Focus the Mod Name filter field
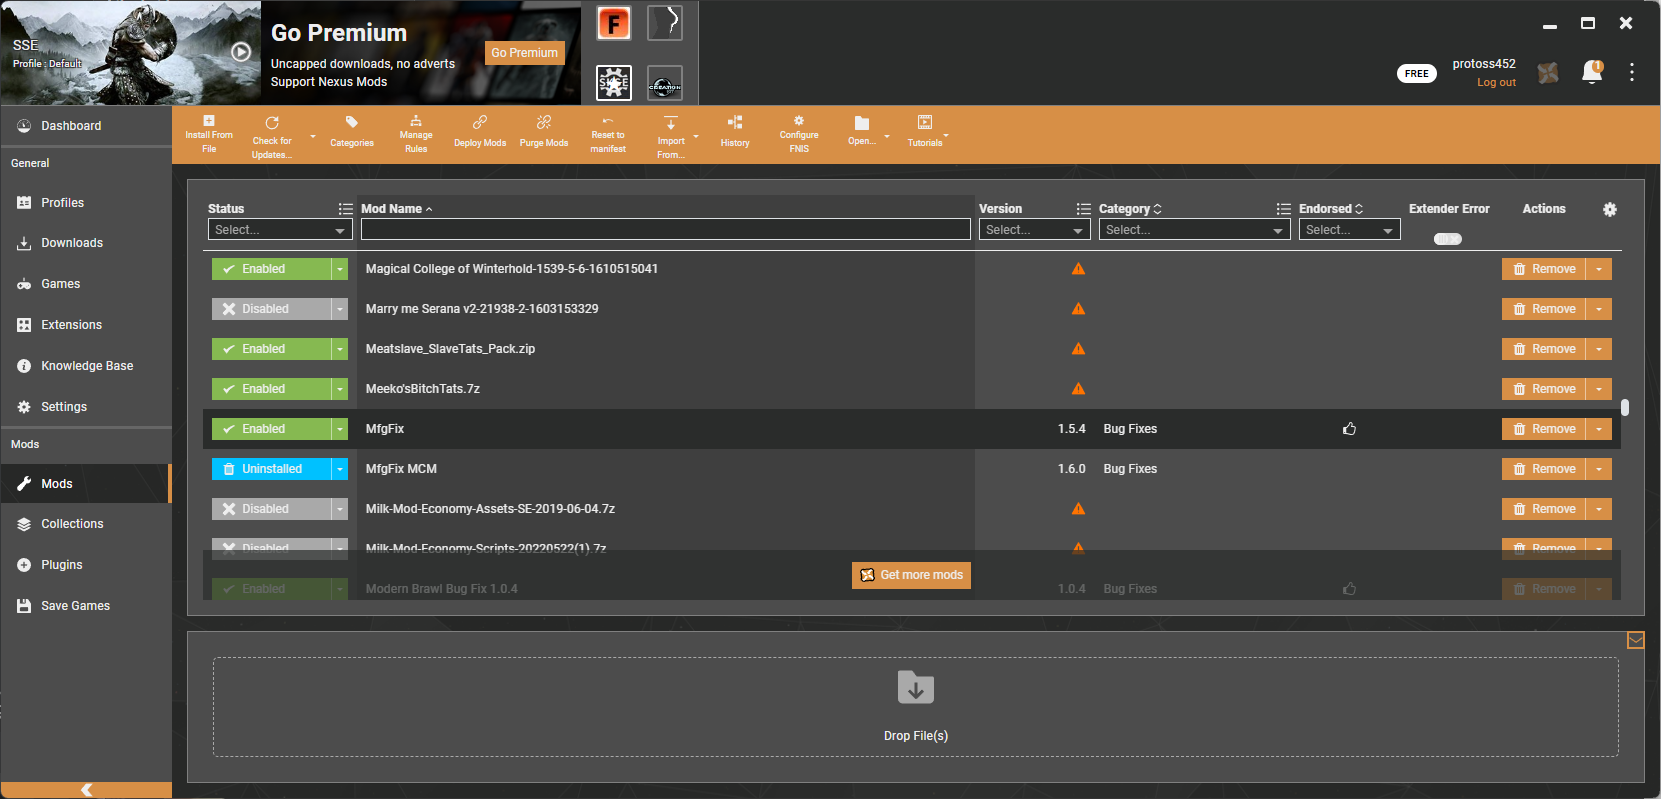 pyautogui.click(x=666, y=230)
